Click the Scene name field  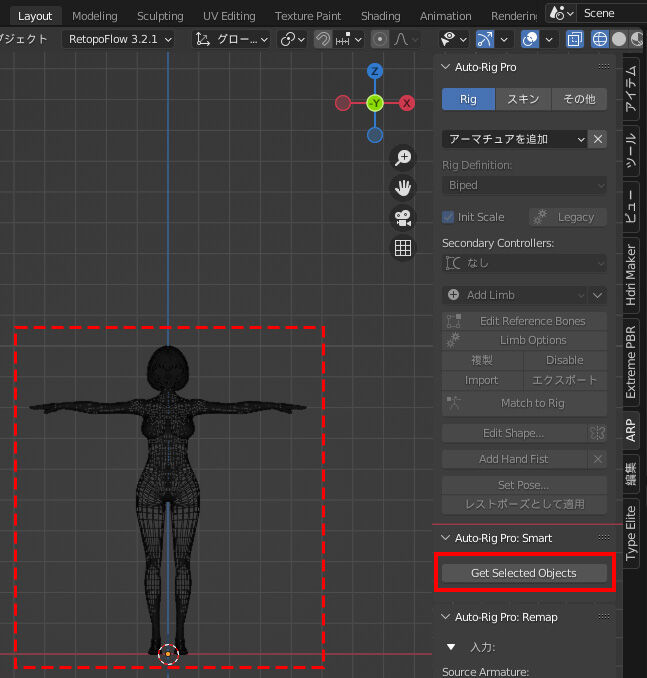612,13
